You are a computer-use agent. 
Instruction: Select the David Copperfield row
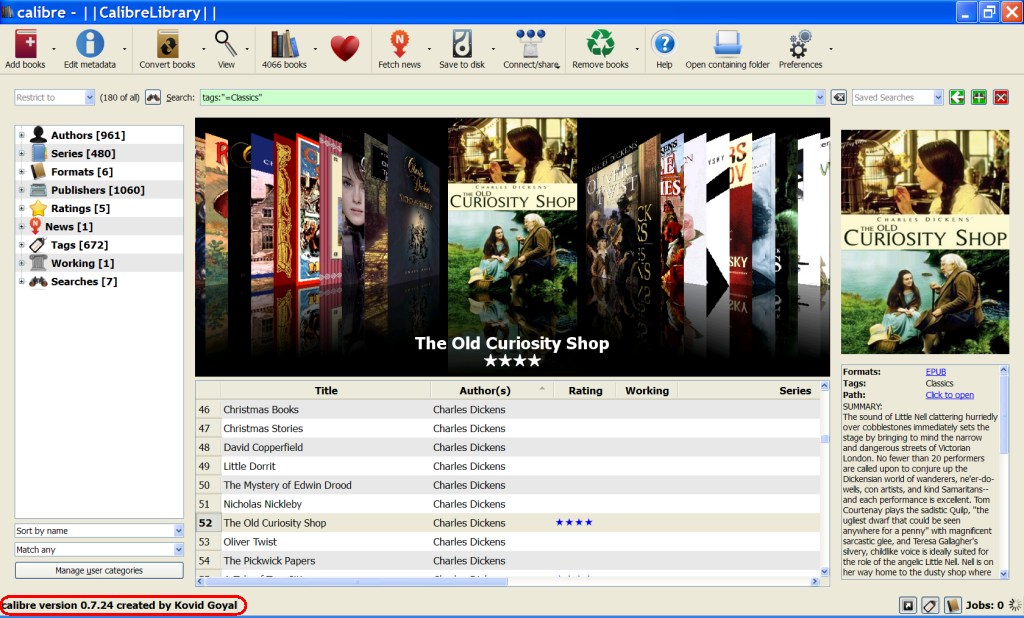tap(508, 447)
